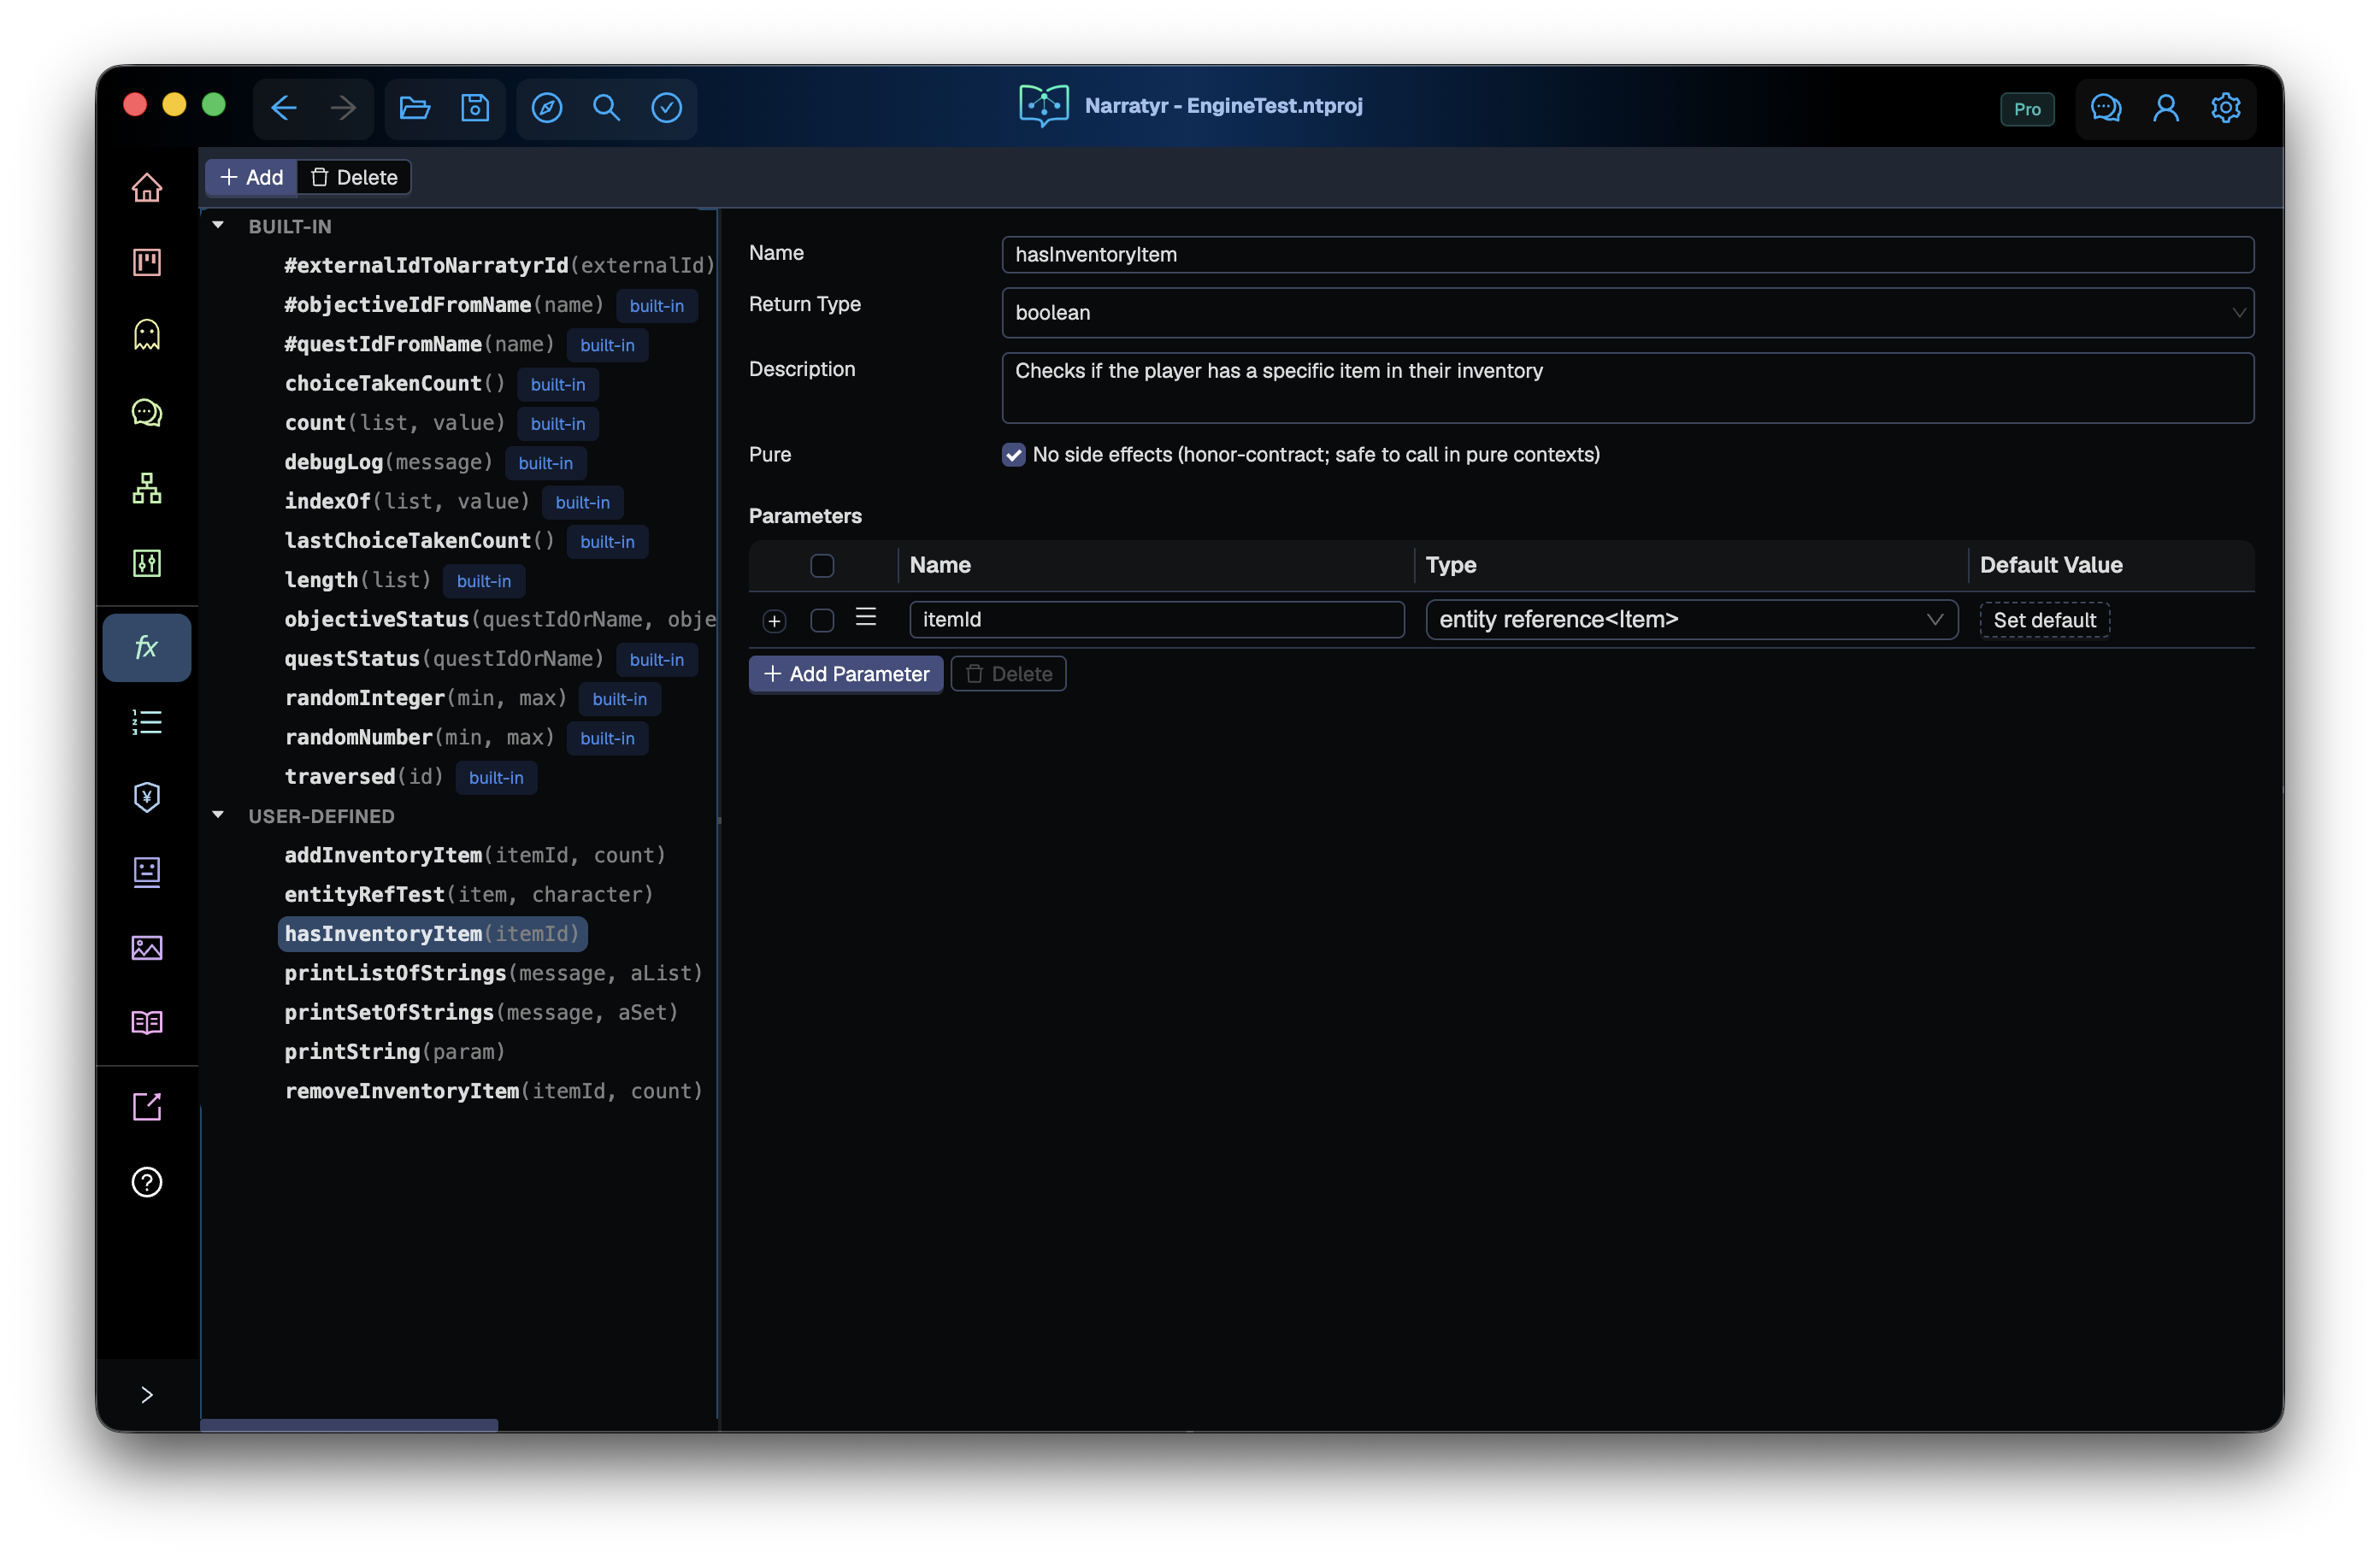Check the select-all parameters header checkbox

coord(822,566)
